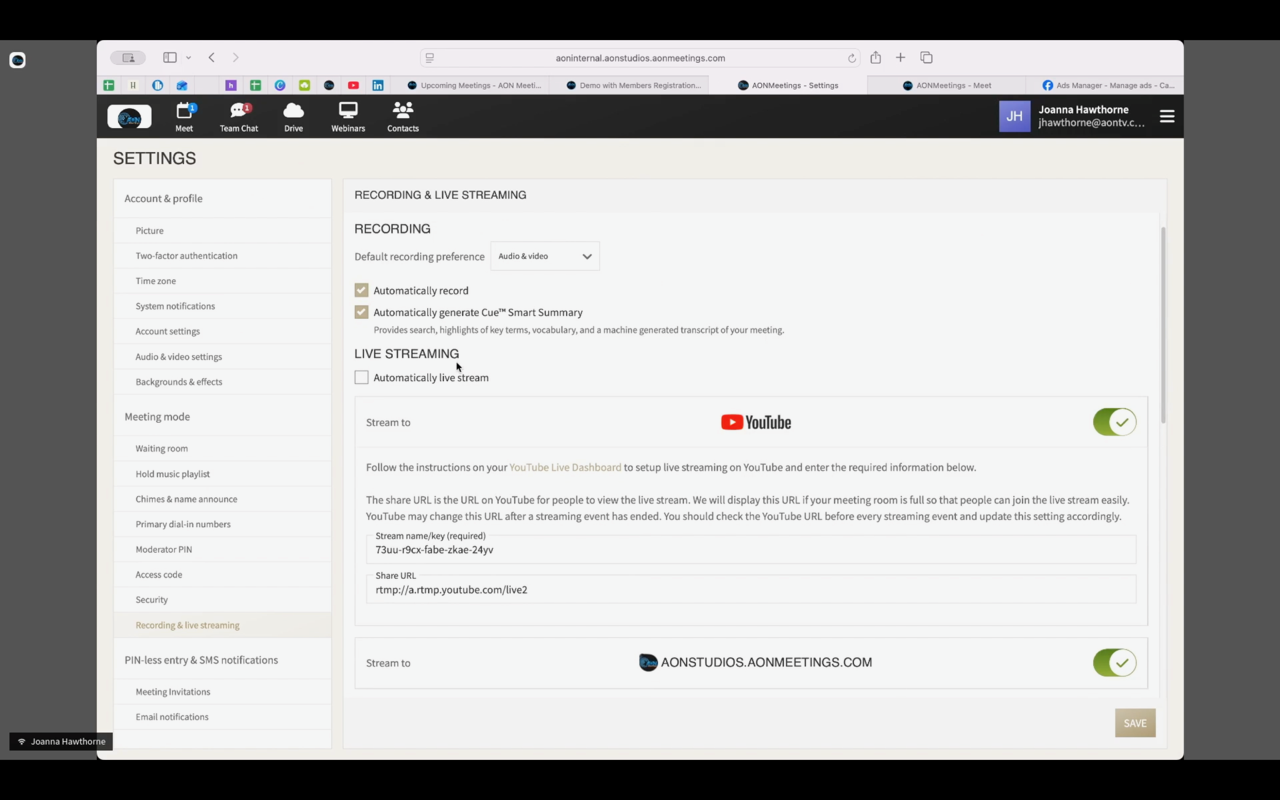The width and height of the screenshot is (1280, 800).
Task: Enable the Automatically live stream checkbox
Action: 361,377
